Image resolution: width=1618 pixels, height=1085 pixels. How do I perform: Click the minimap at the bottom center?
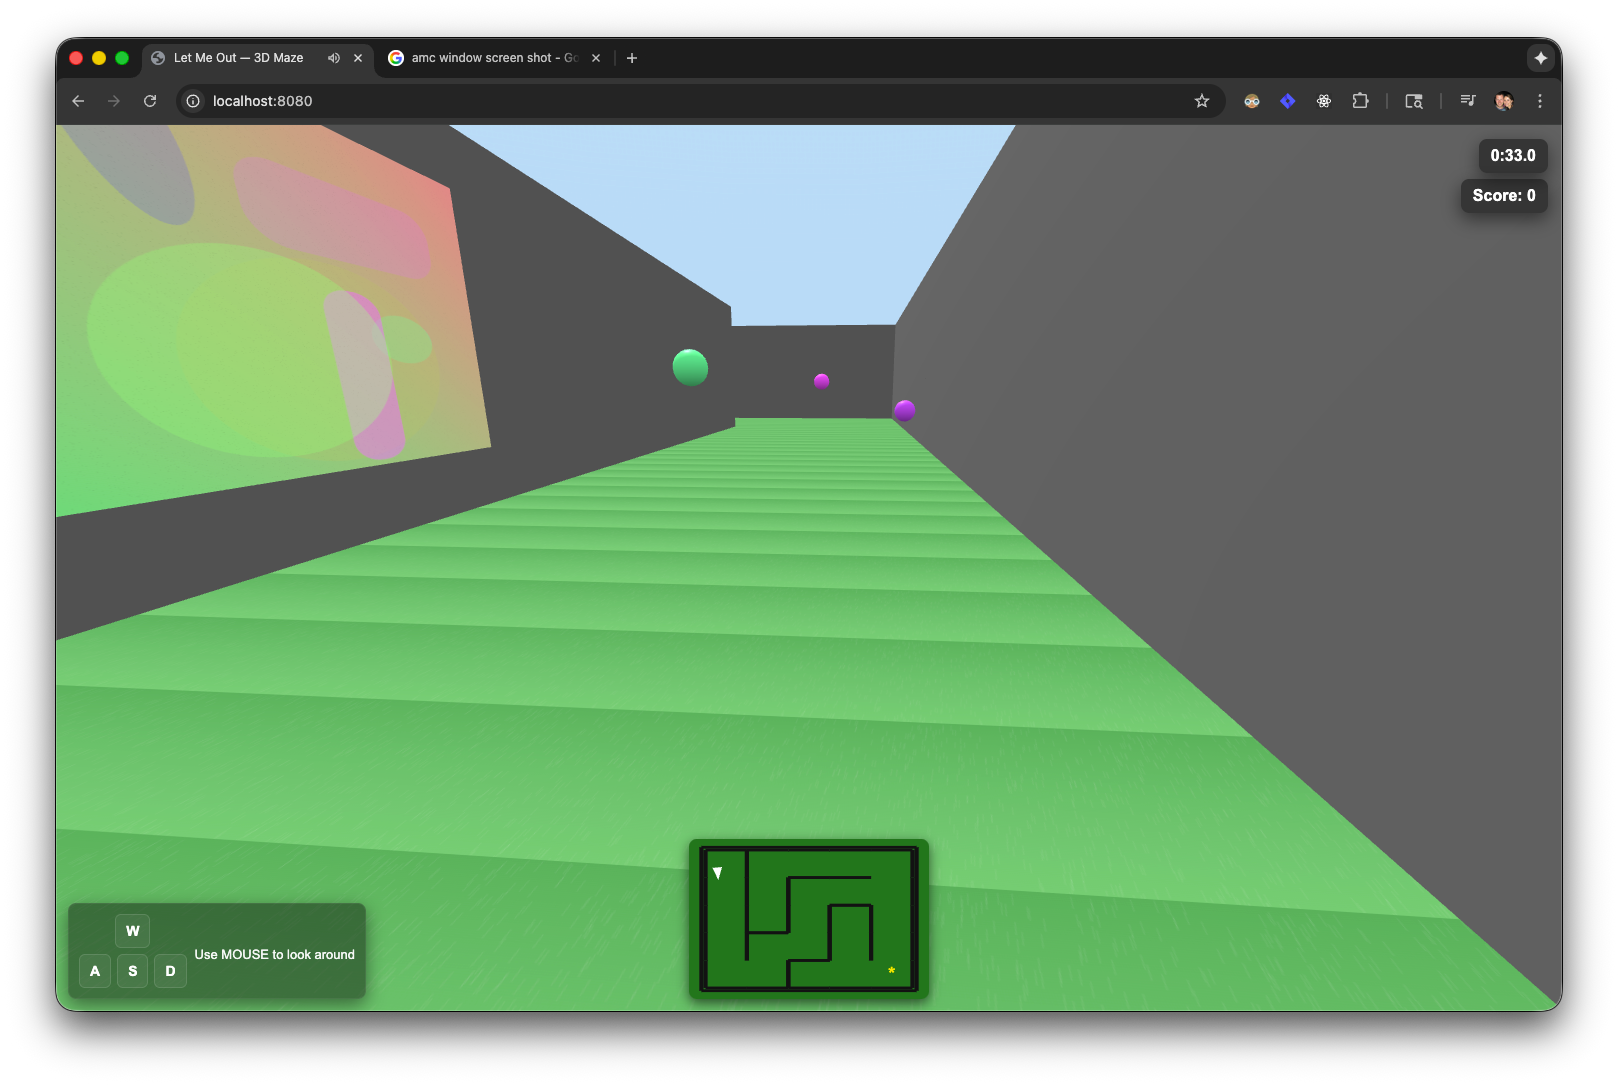pos(808,918)
